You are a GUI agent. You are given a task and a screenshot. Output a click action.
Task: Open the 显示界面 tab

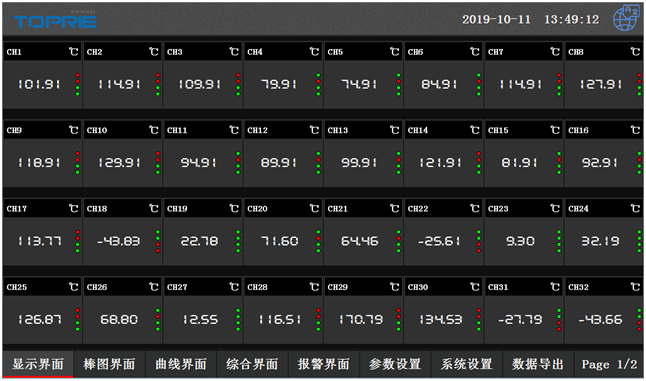37,364
